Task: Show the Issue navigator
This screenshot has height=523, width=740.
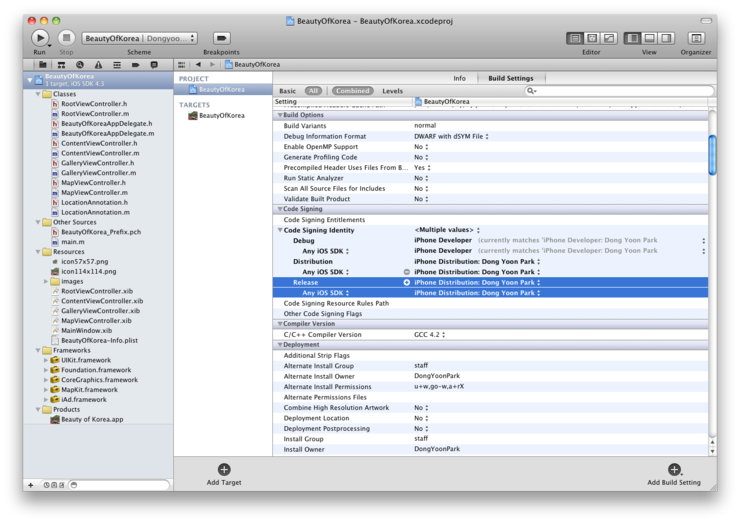Action: click(x=98, y=65)
